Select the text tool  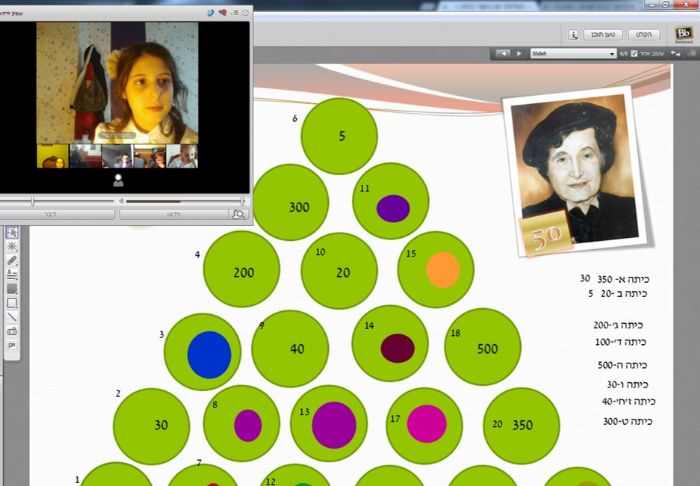coord(12,274)
